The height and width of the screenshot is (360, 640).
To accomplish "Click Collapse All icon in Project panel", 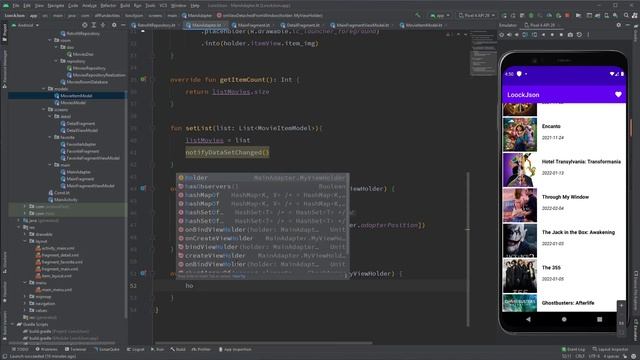I will click(x=102, y=25).
